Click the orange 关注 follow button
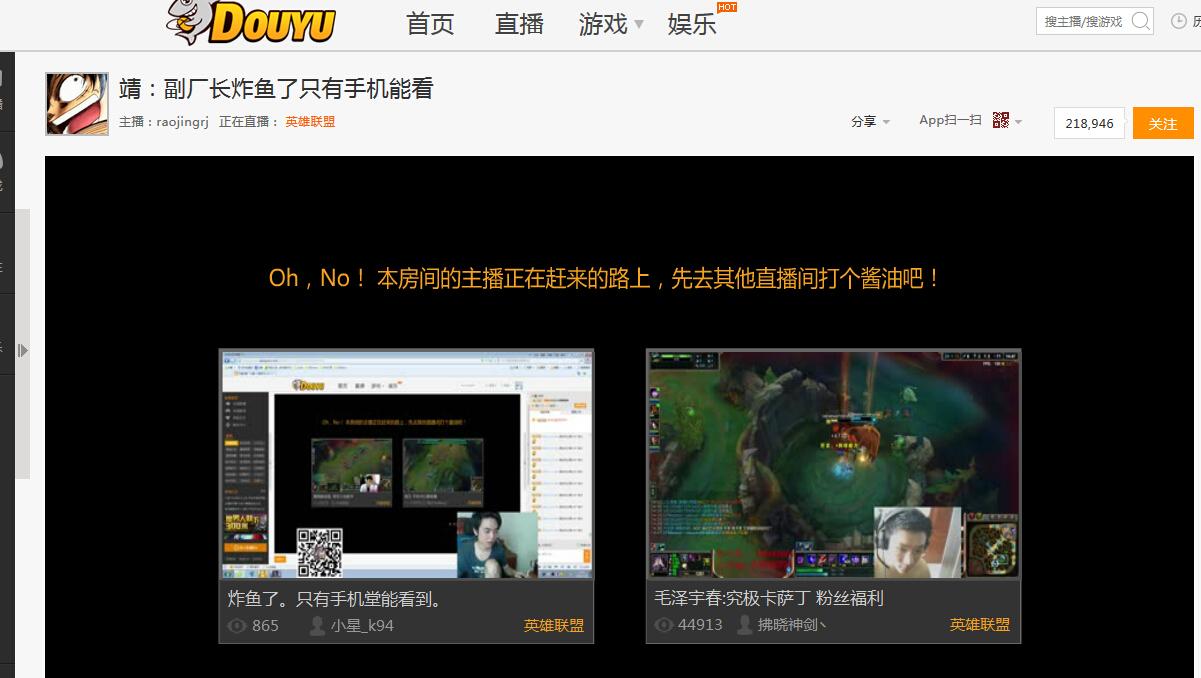The image size is (1201, 678). point(1163,123)
